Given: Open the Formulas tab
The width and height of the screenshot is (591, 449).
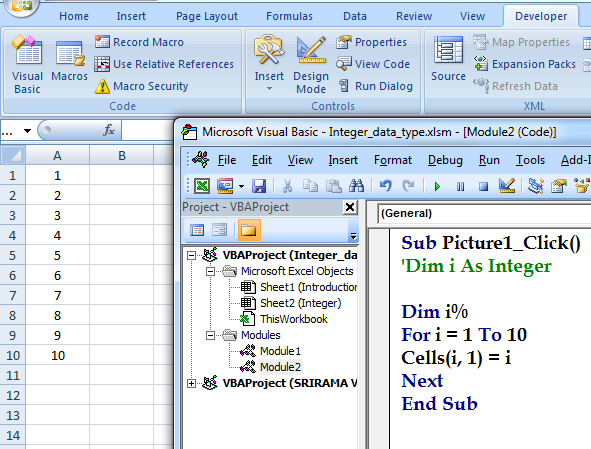Looking at the screenshot, I should [x=289, y=16].
